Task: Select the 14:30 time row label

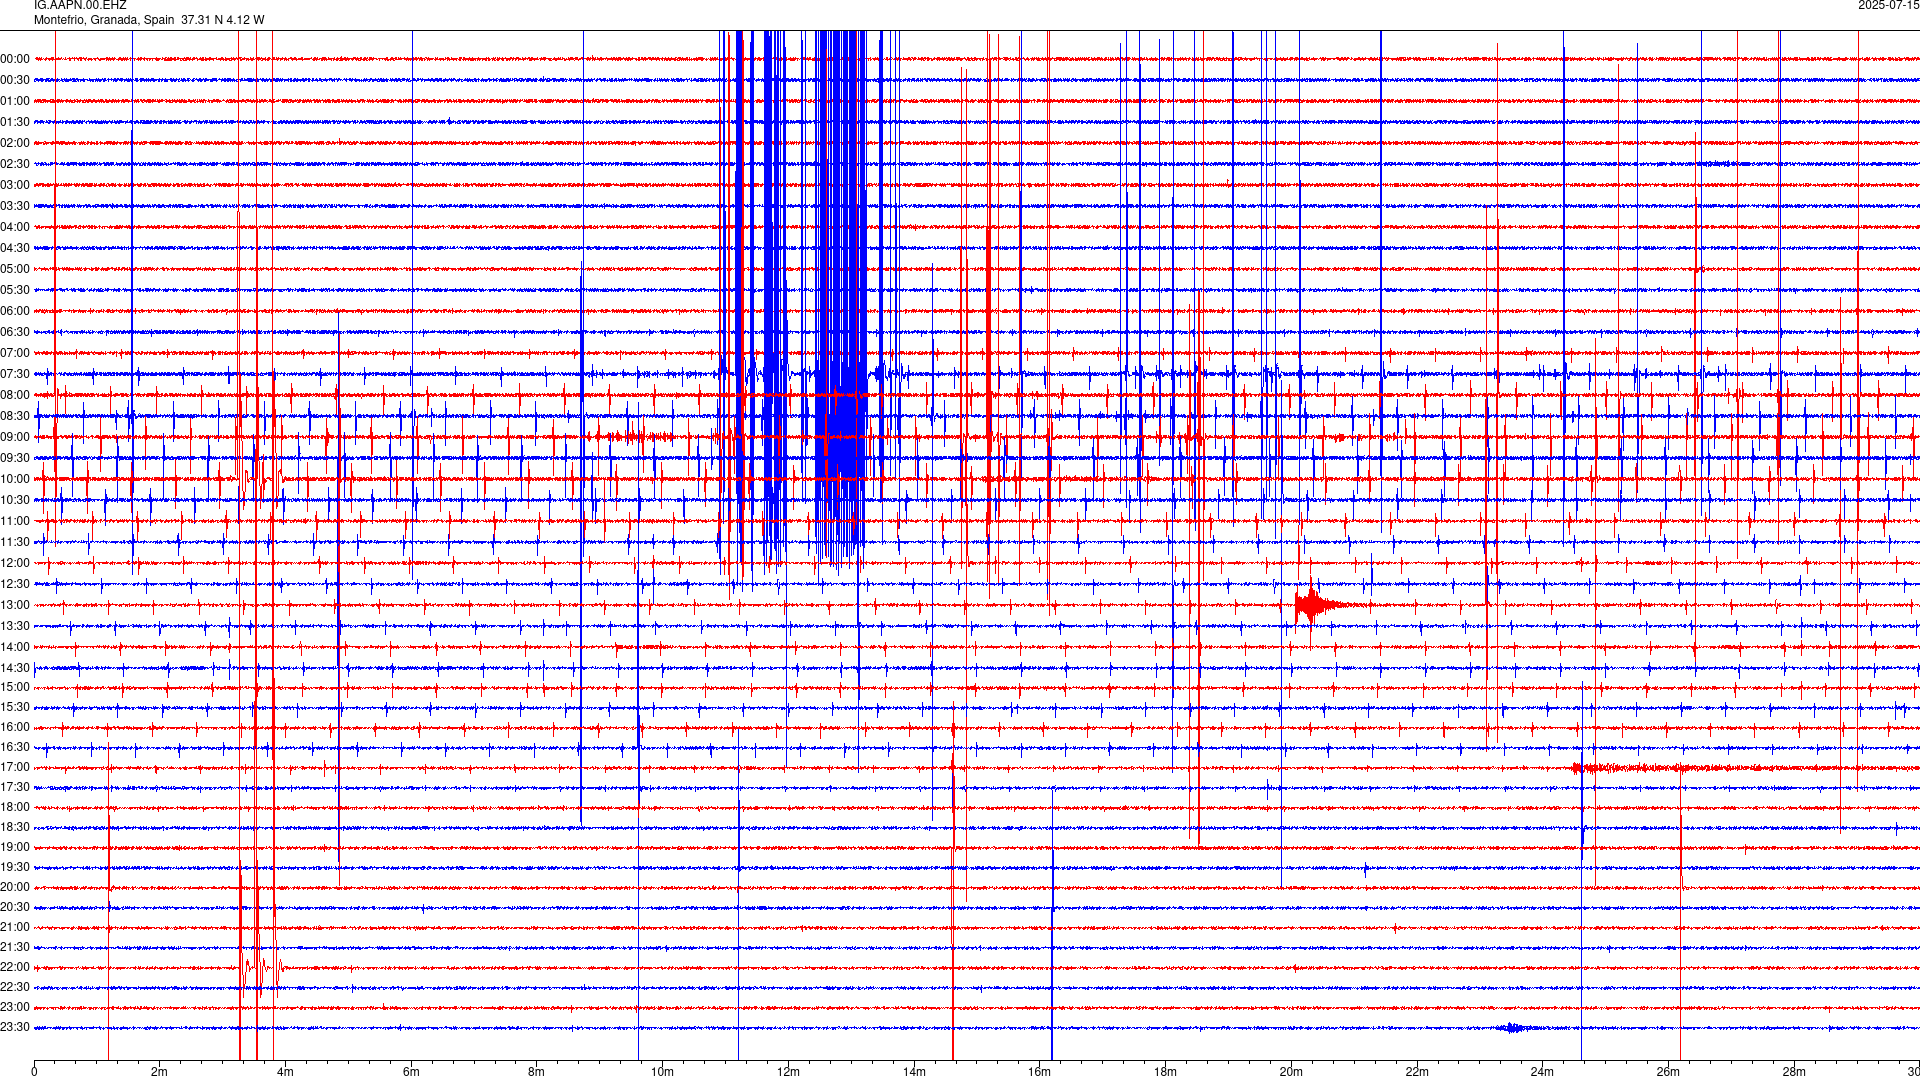Action: tap(15, 668)
